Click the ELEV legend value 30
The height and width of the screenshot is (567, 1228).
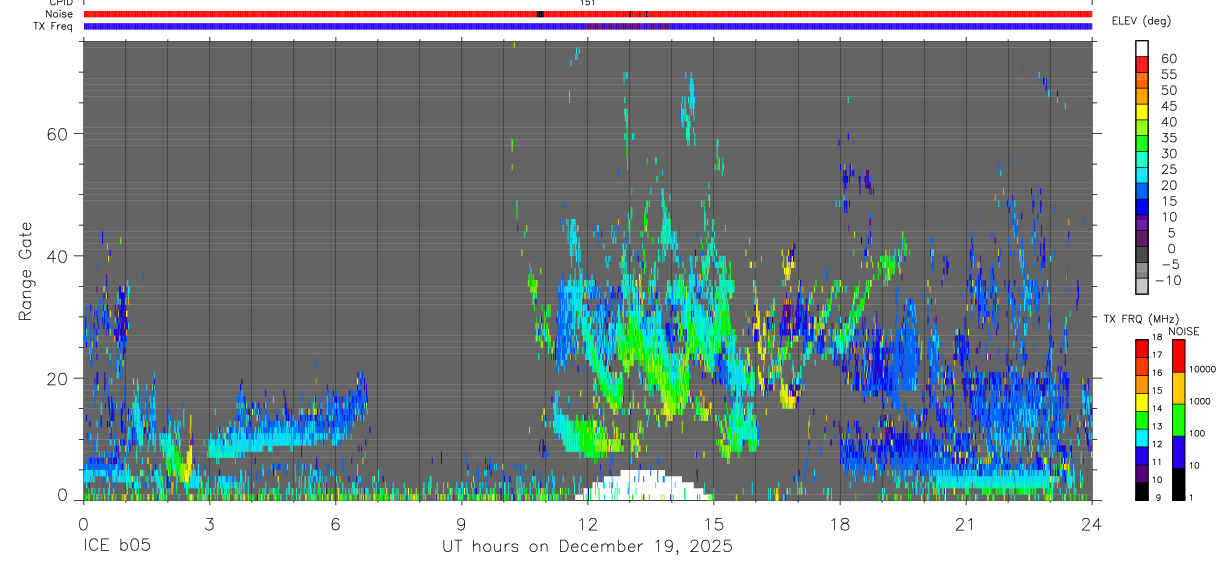(1168, 153)
